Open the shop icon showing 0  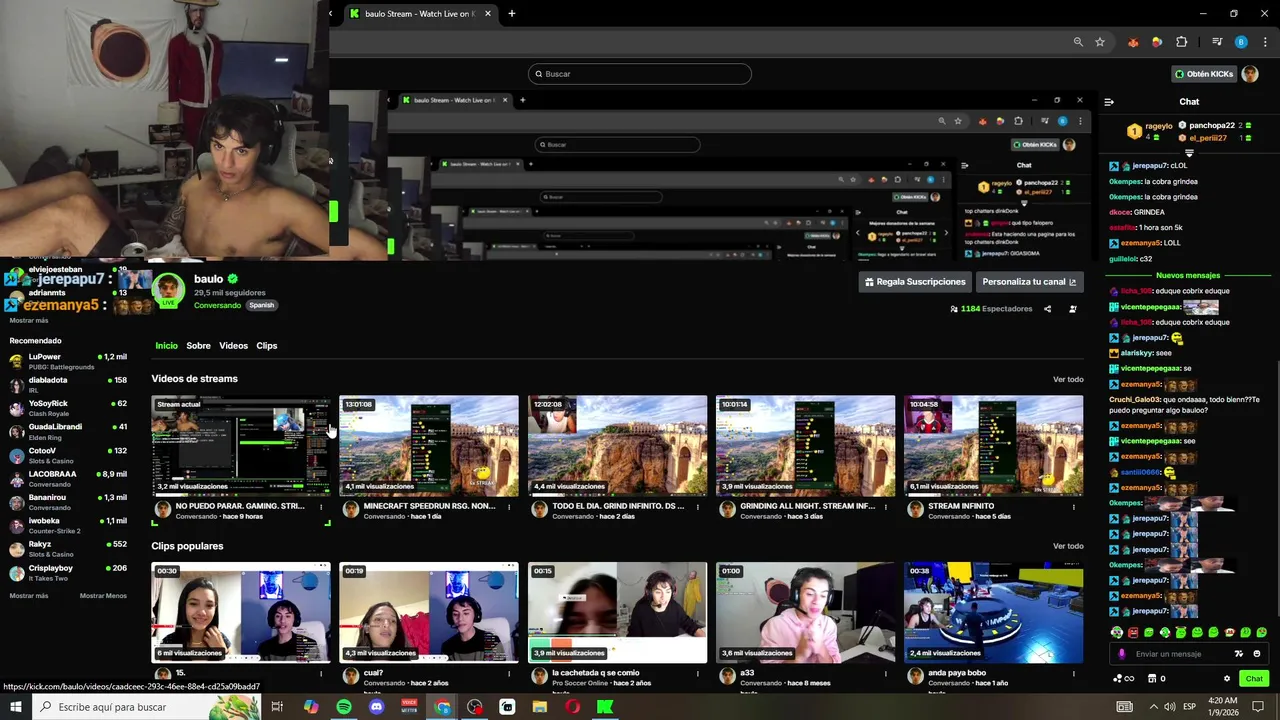pyautogui.click(x=1157, y=678)
